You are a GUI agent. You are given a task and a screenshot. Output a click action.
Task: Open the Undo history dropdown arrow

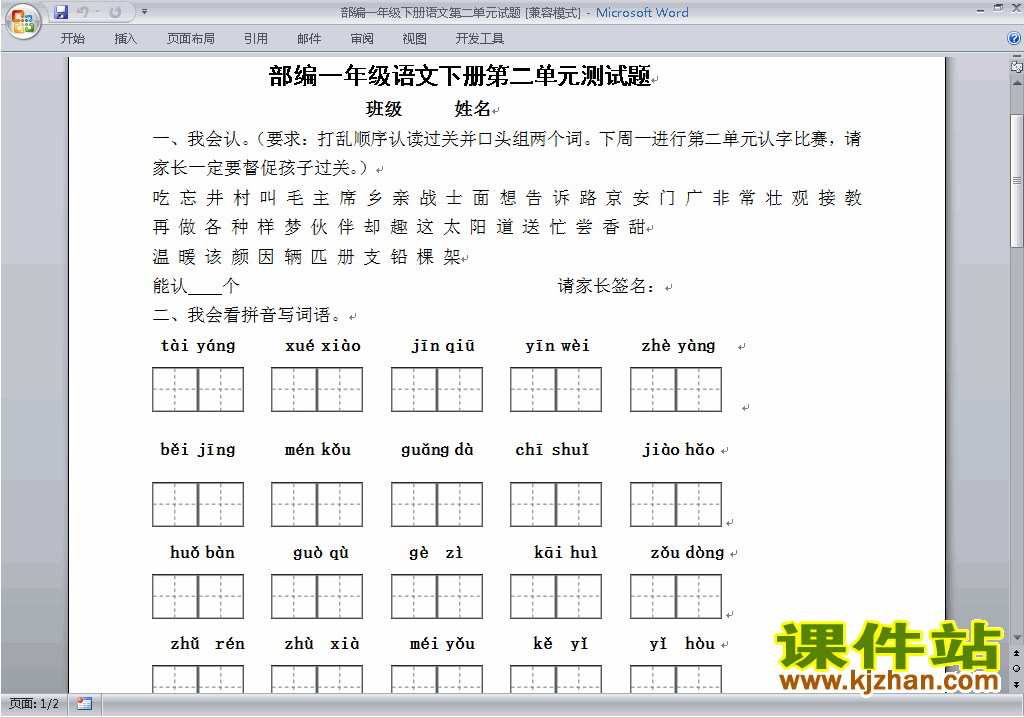click(97, 12)
